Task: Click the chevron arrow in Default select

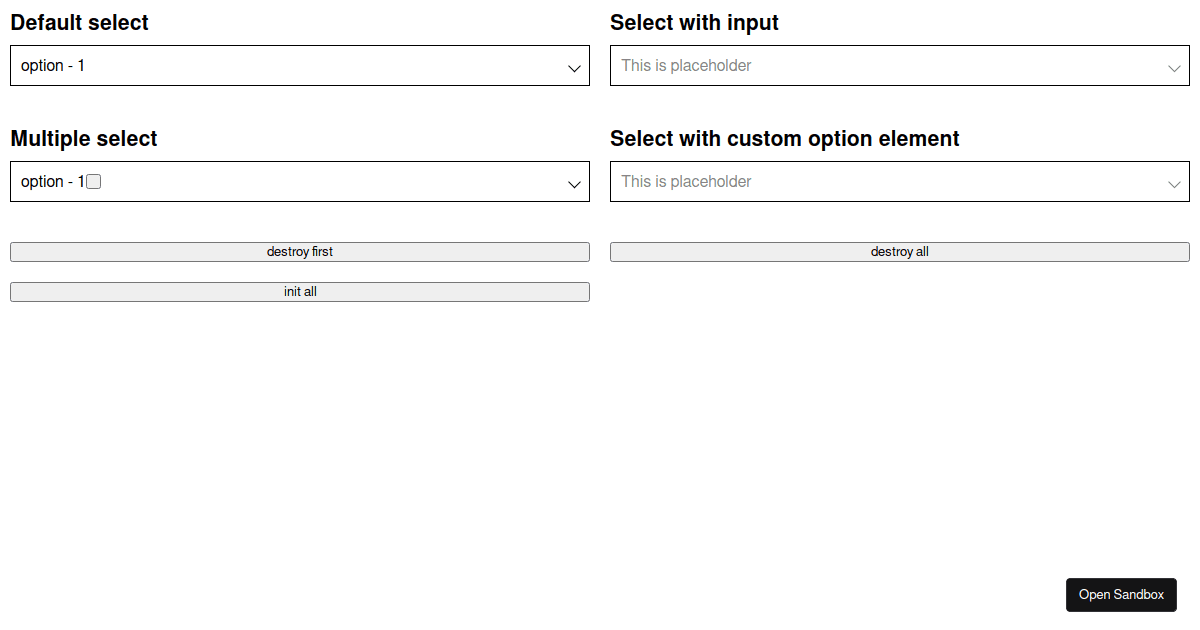Action: [574, 68]
